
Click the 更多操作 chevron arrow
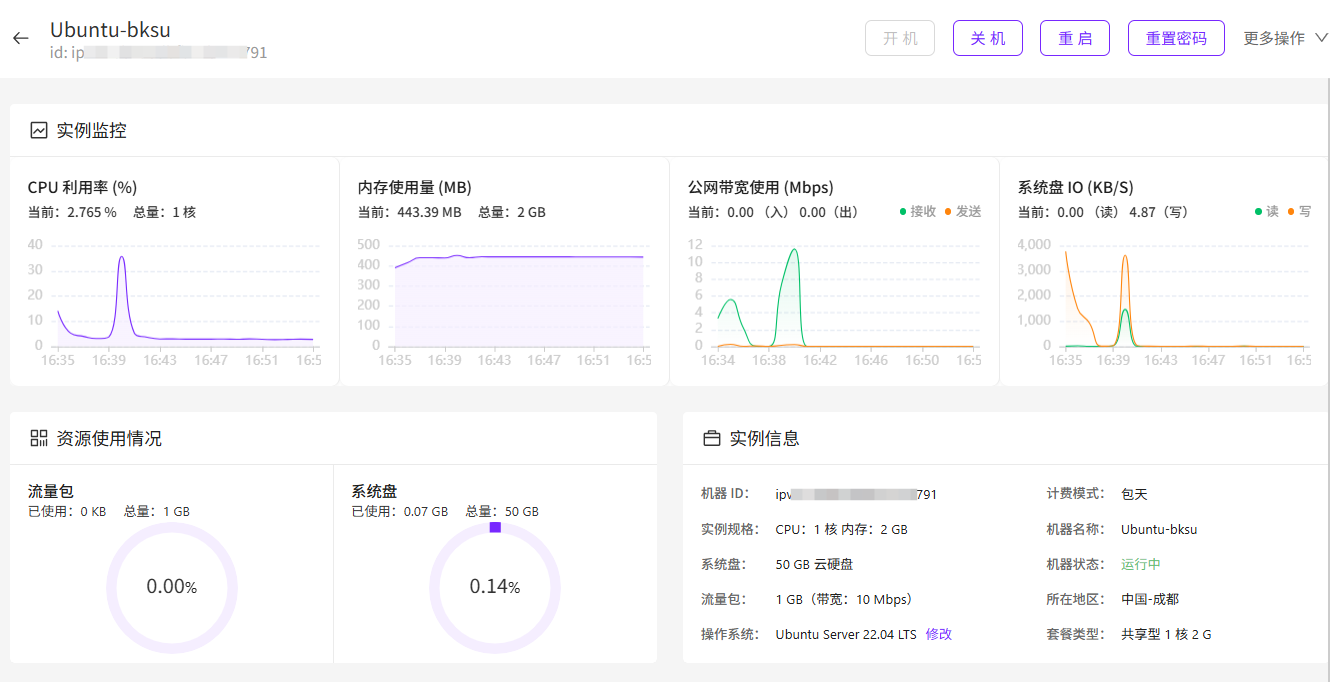coord(1321,38)
